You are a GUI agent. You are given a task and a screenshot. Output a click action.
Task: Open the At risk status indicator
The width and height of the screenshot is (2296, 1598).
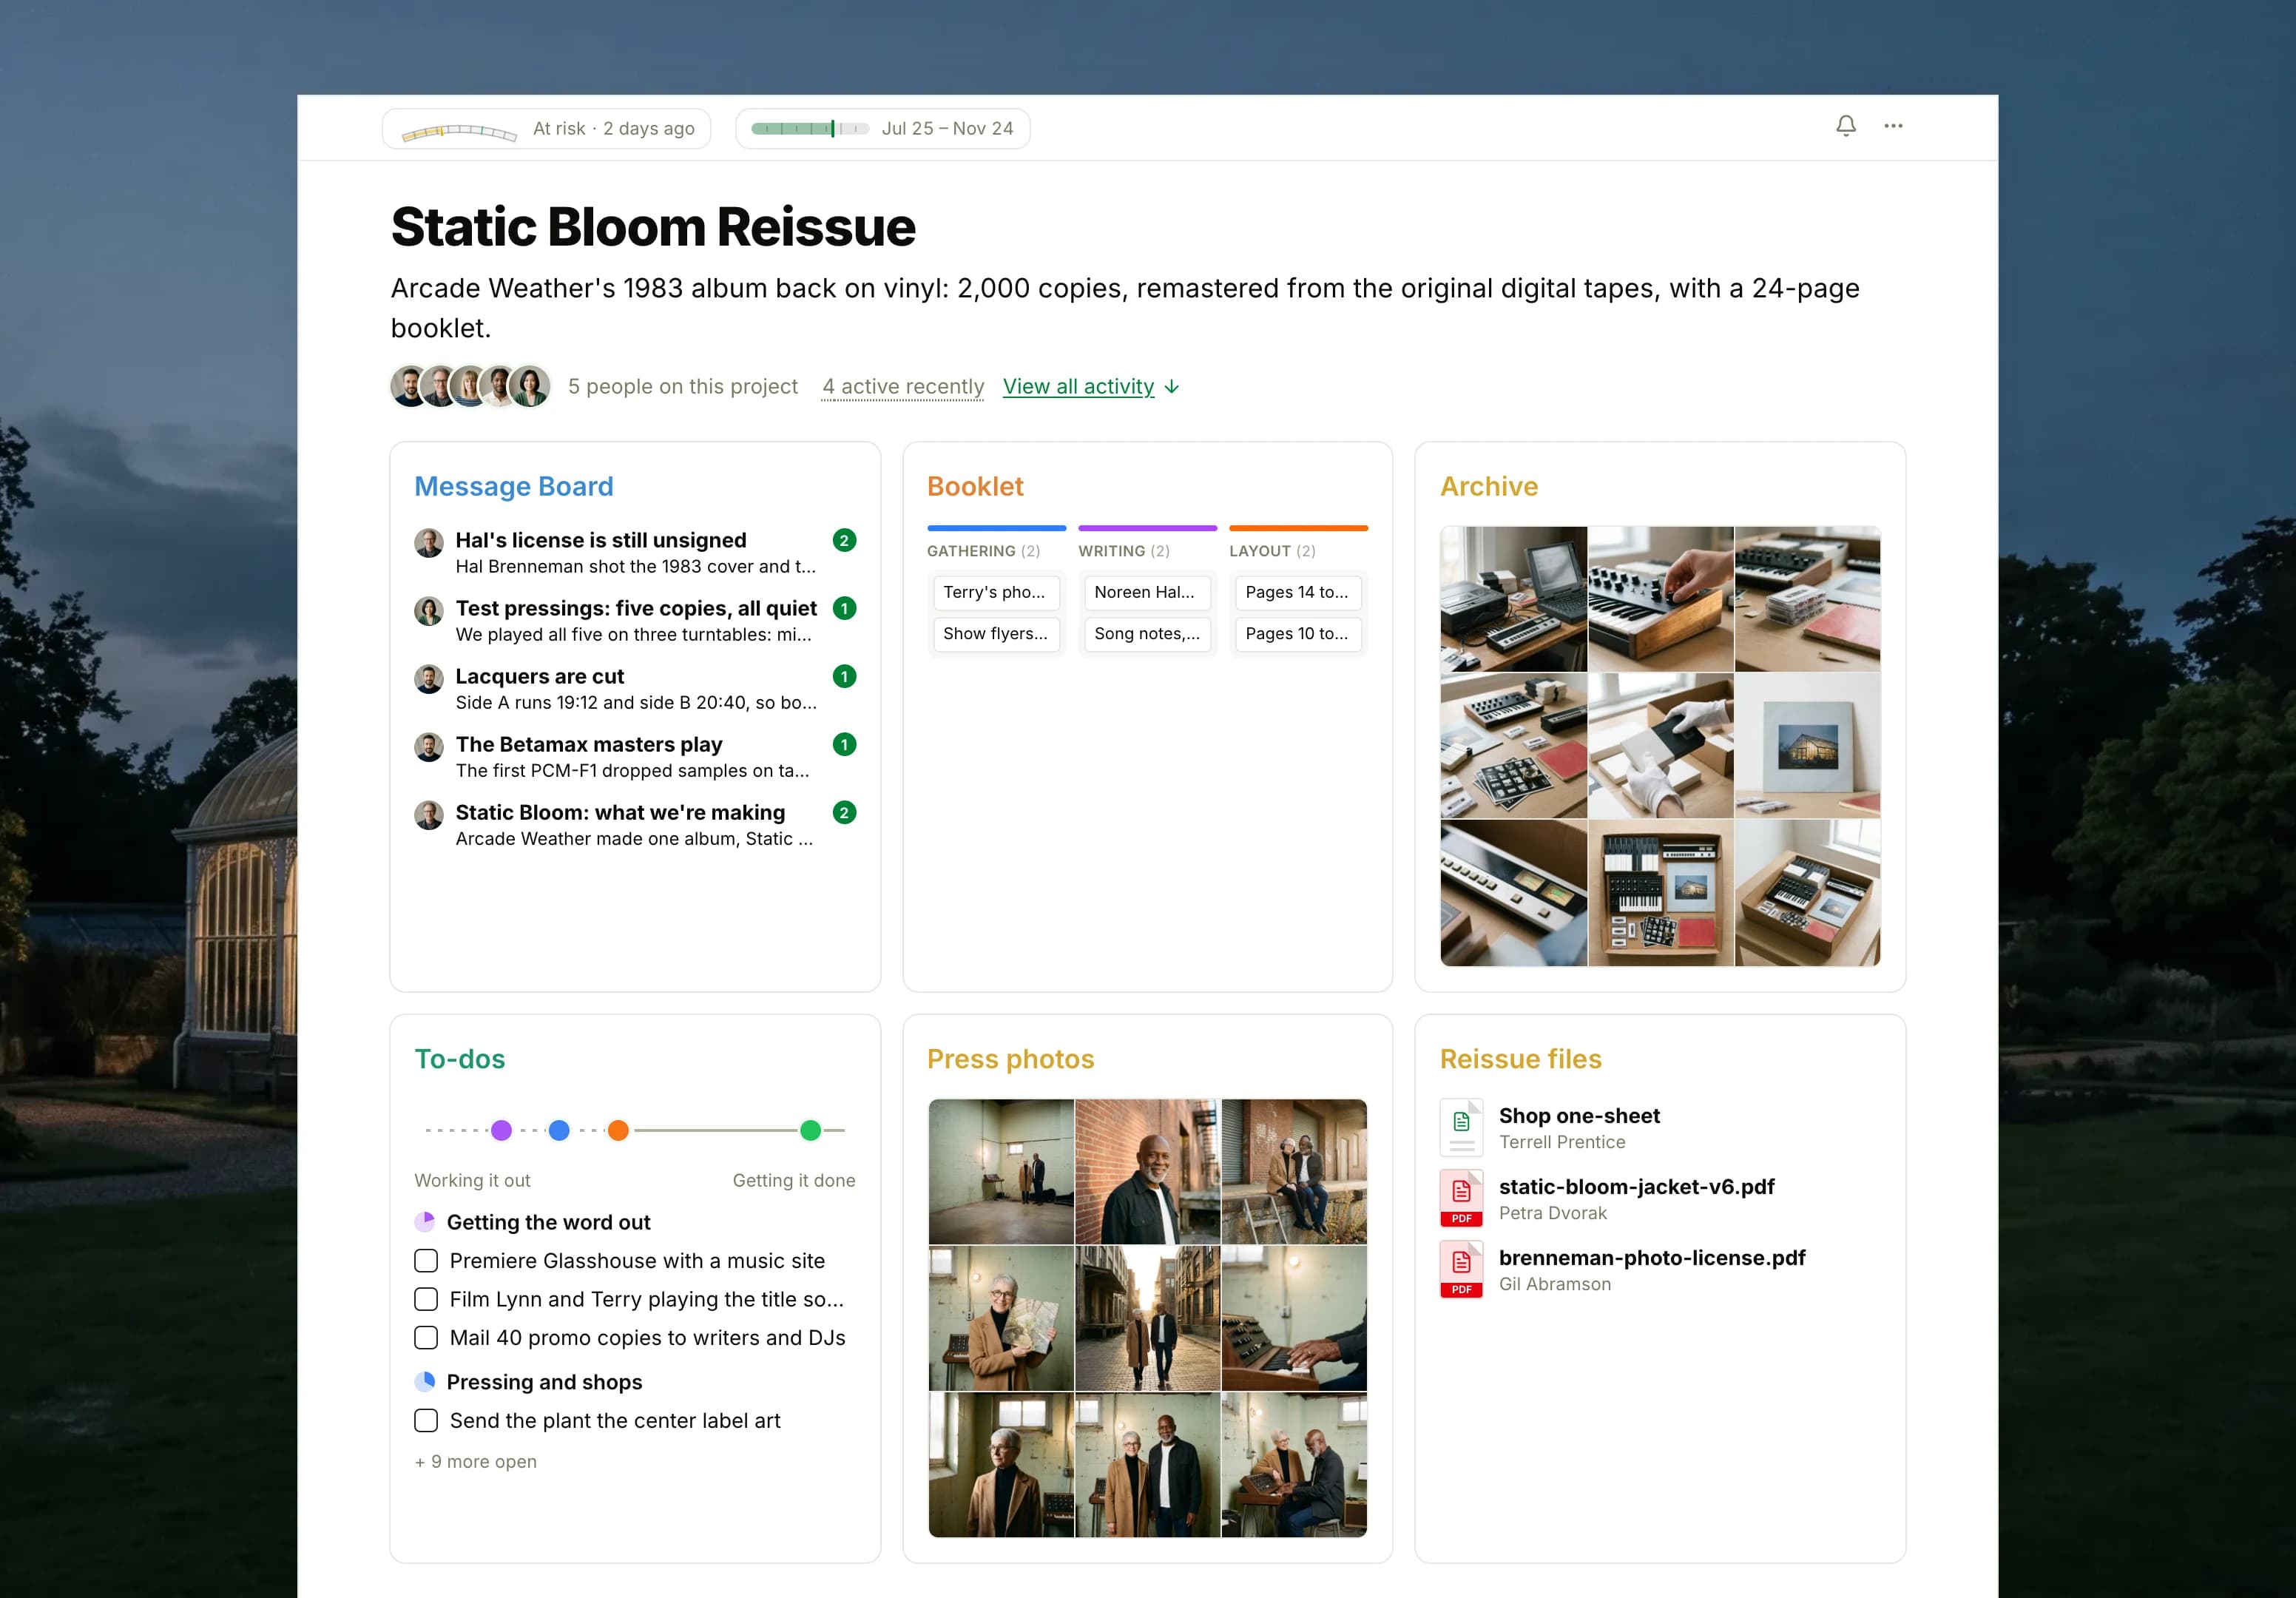coord(547,129)
